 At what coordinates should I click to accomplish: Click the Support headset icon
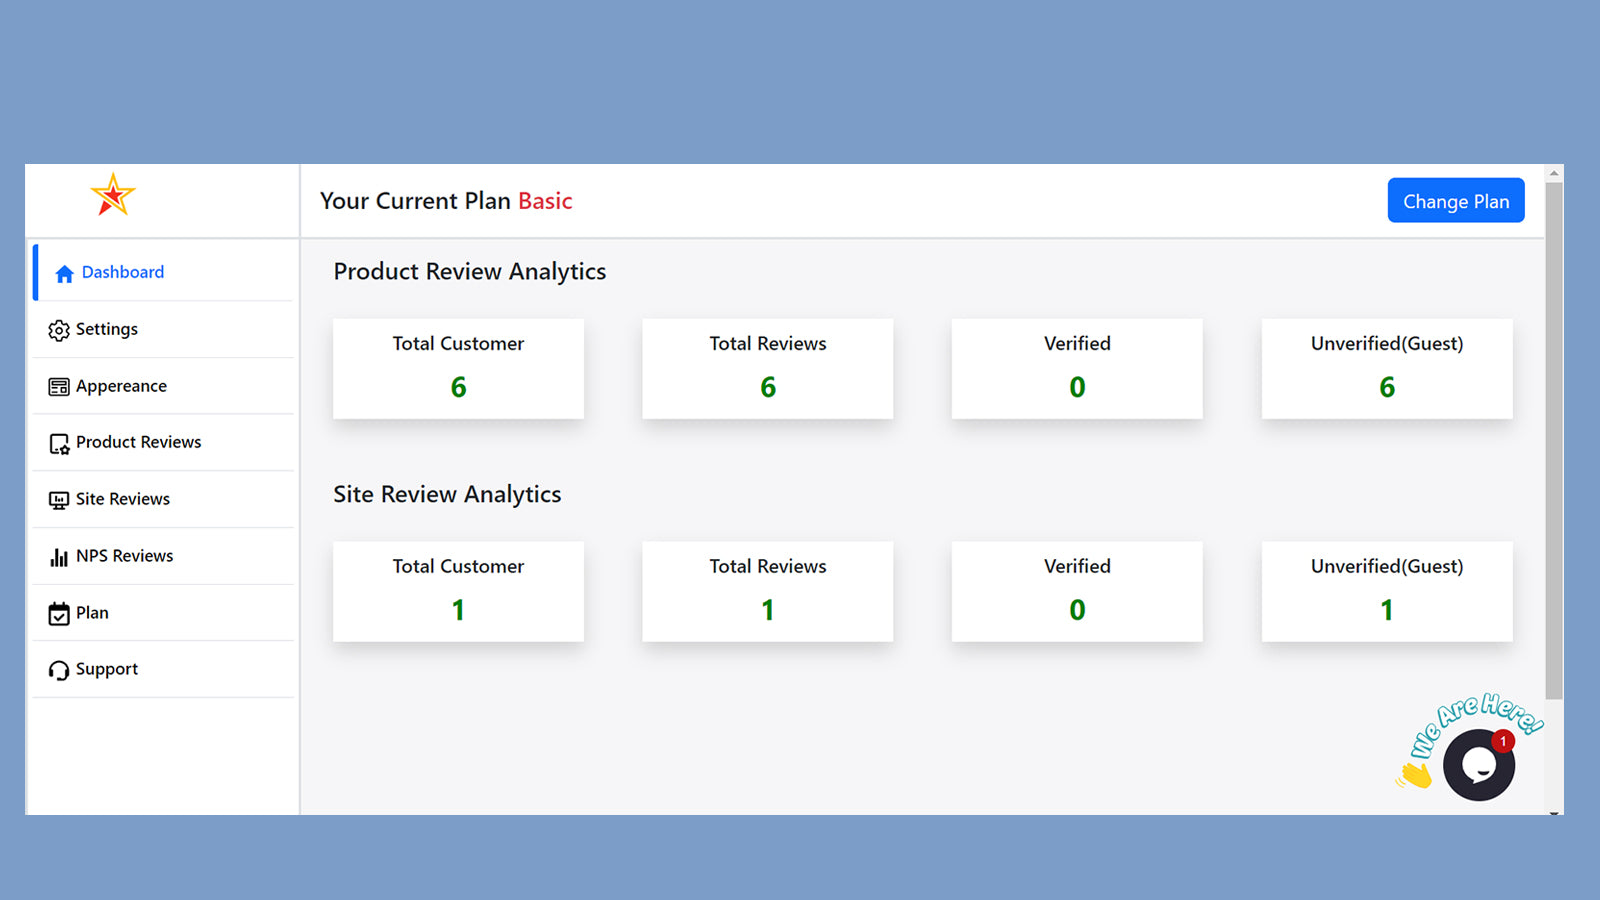click(59, 670)
